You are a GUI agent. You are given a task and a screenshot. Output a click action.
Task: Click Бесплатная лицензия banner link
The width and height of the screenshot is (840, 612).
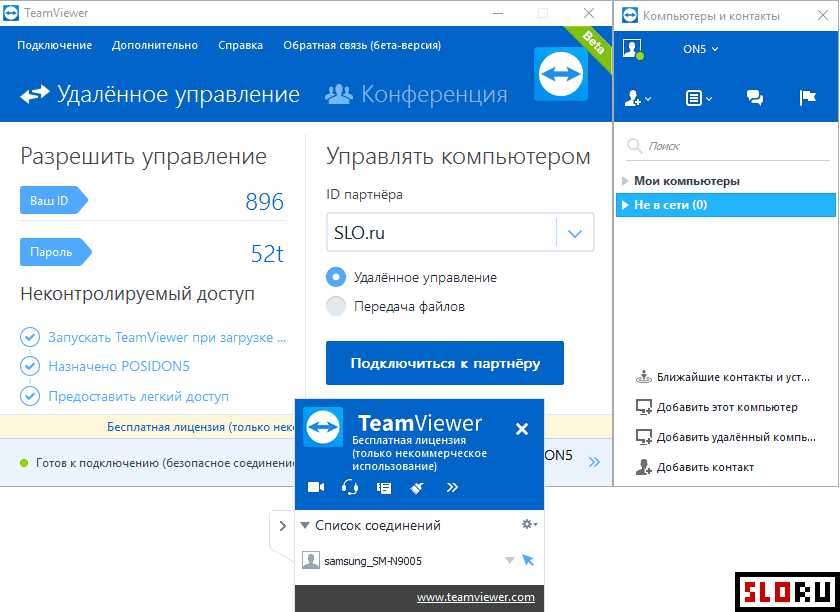point(201,427)
